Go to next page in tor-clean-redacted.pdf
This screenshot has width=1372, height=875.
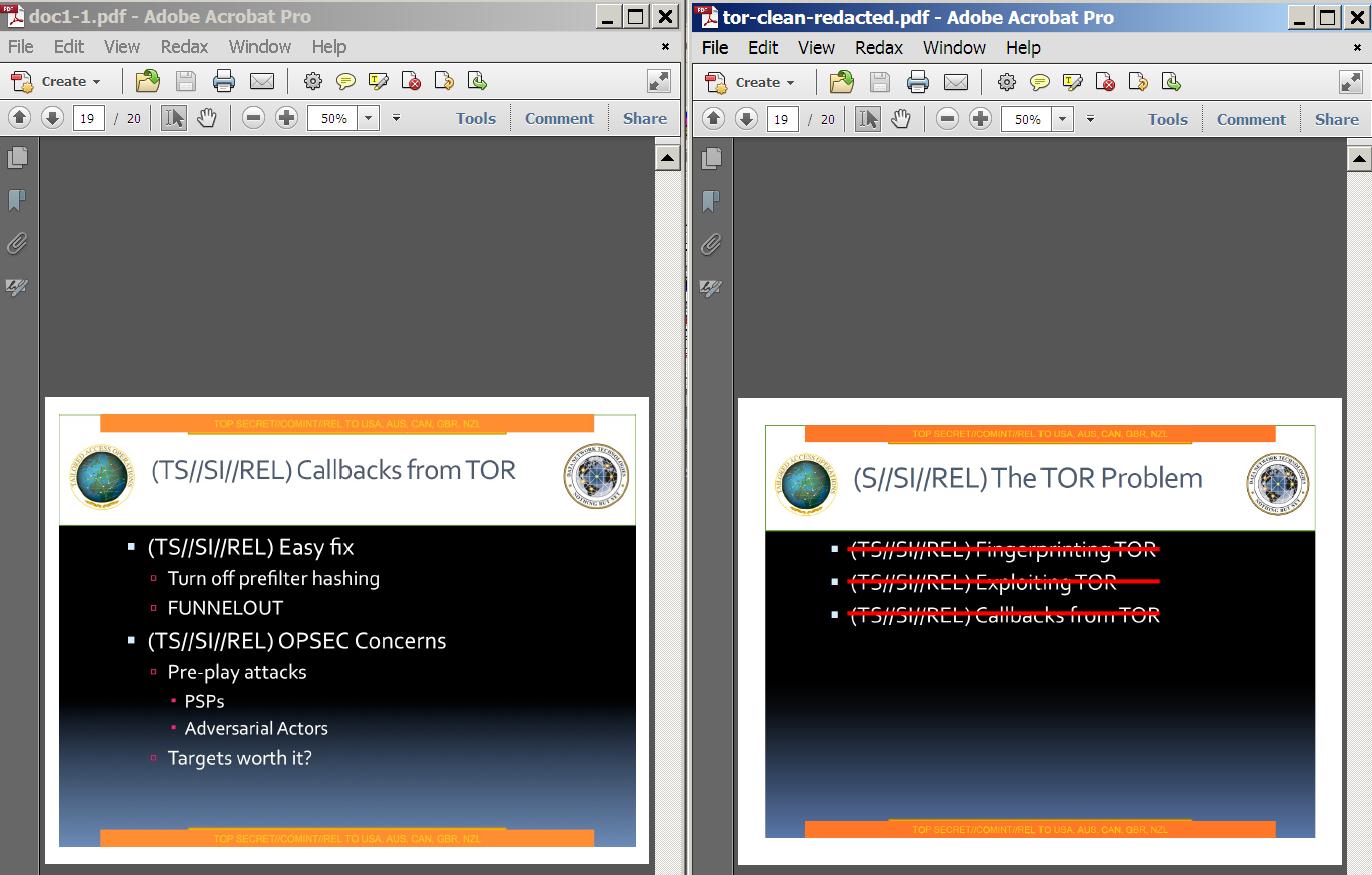pyautogui.click(x=746, y=119)
